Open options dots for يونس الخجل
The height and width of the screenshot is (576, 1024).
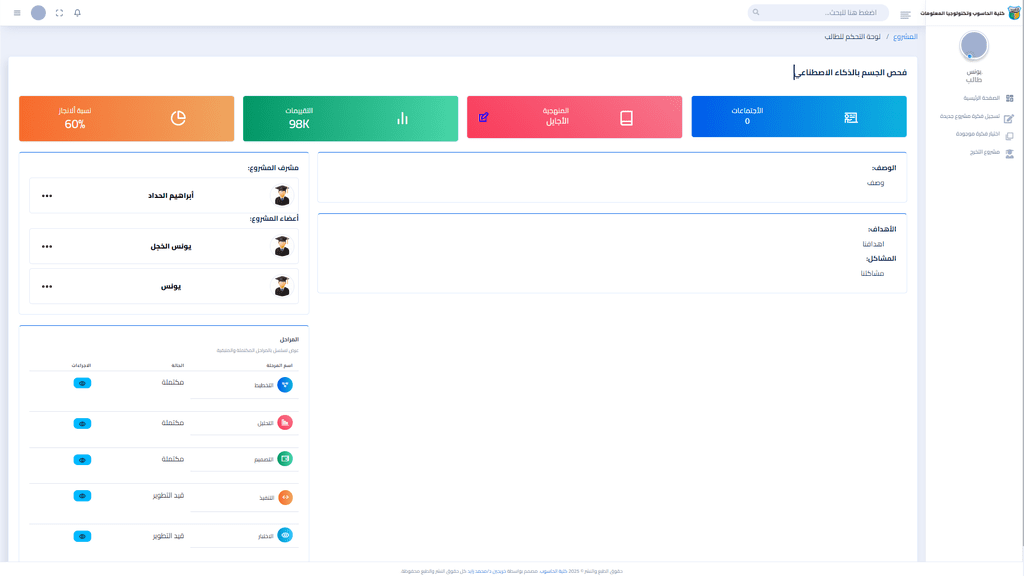click(x=47, y=247)
